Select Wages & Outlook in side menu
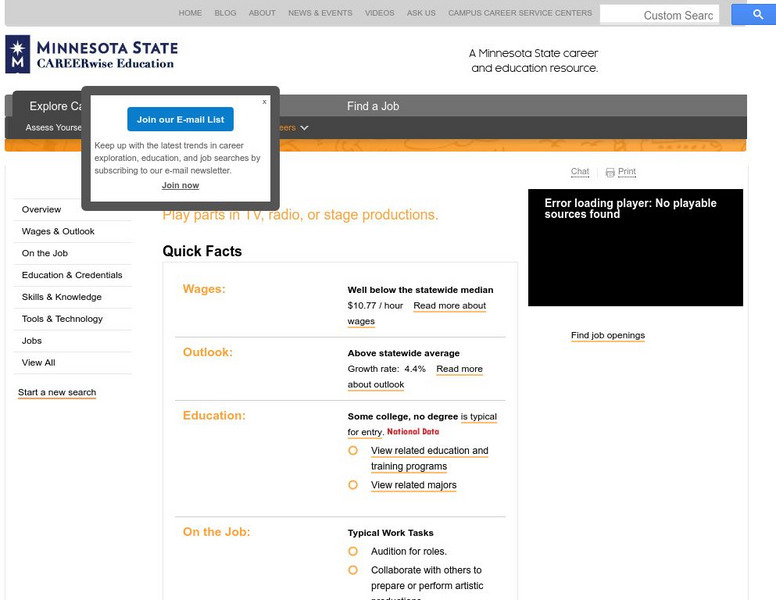 (58, 231)
